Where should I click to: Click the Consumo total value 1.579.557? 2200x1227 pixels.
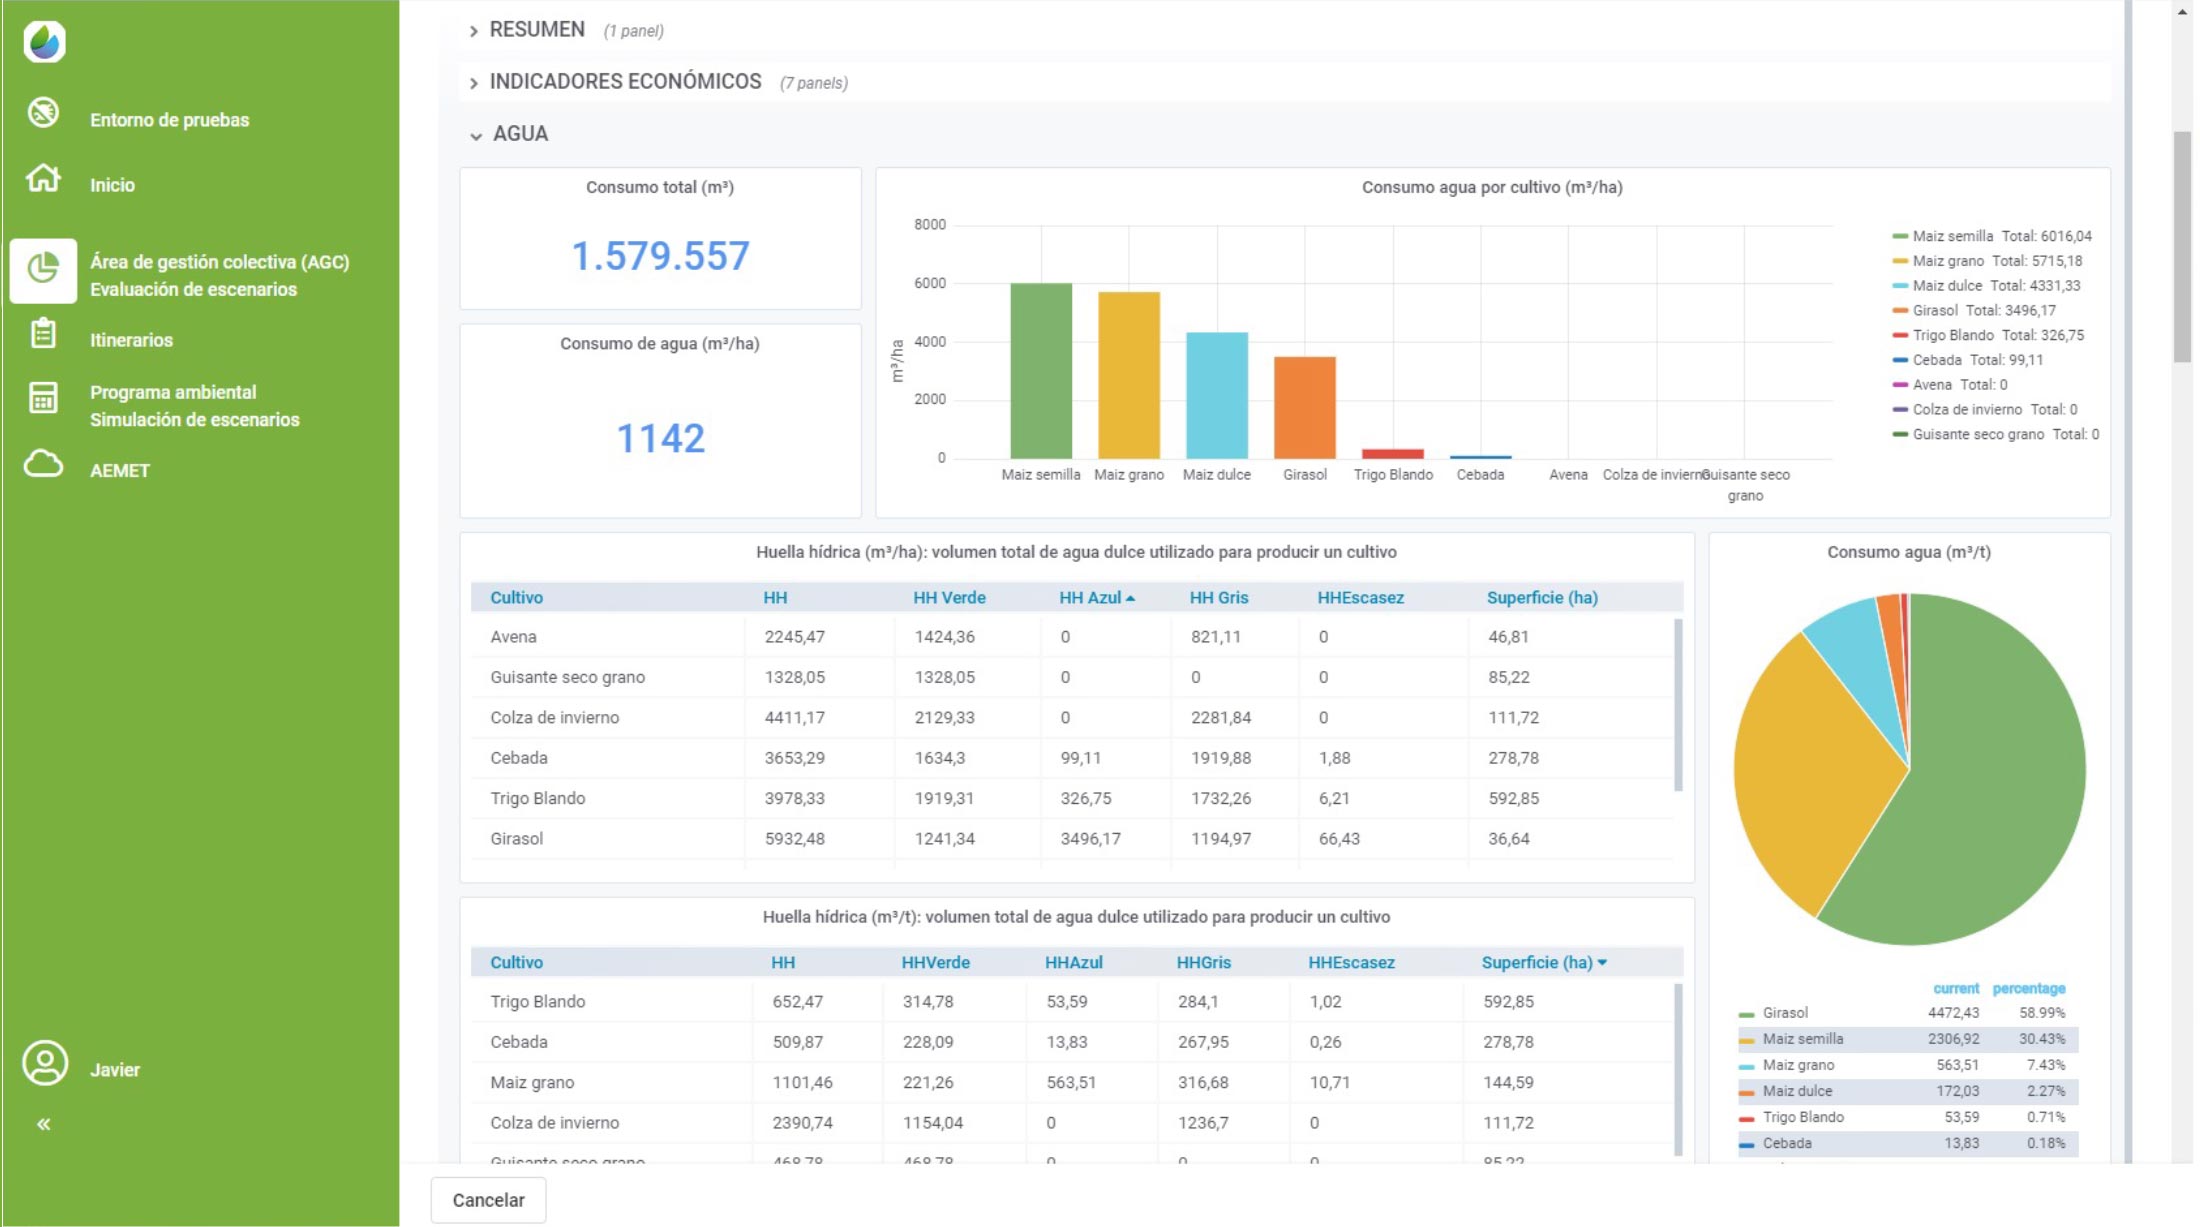point(660,256)
